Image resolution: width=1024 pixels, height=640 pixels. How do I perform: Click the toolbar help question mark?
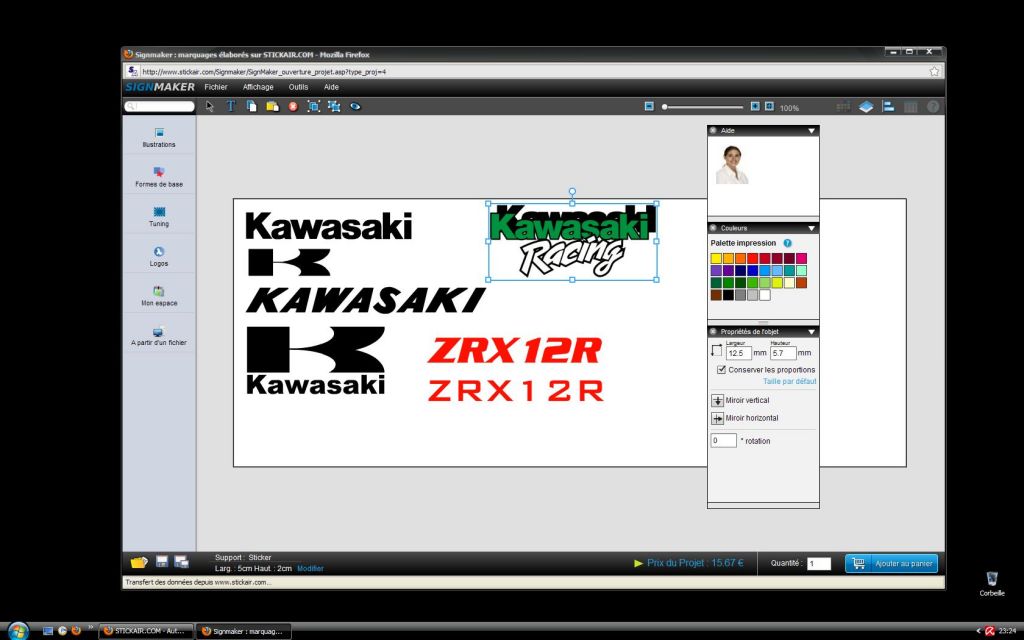[933, 106]
